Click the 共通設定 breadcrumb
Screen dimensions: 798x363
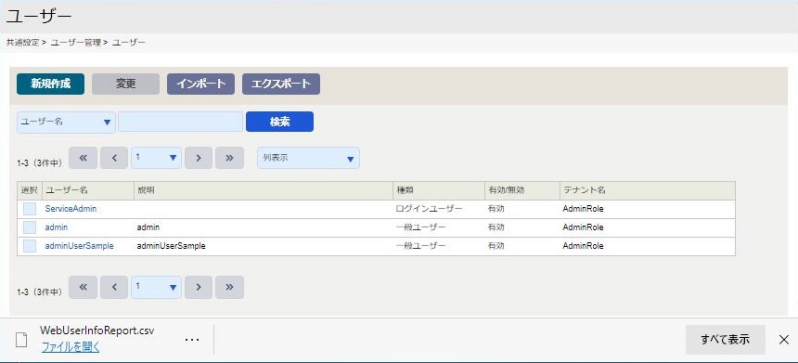point(22,43)
